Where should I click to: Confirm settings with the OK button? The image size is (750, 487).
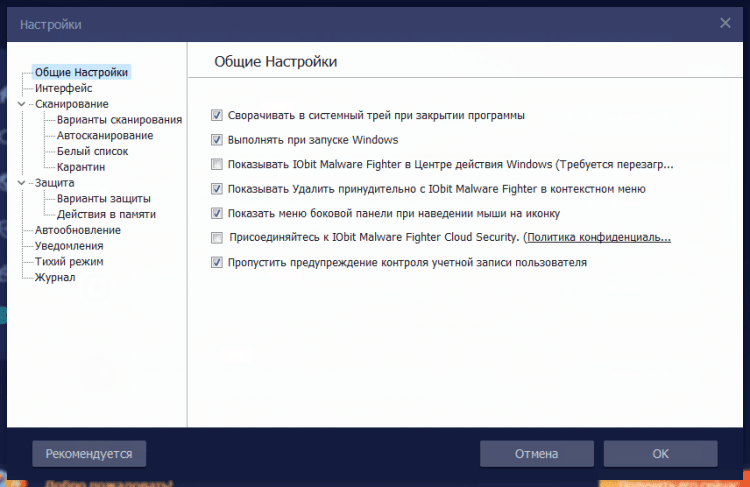[661, 454]
